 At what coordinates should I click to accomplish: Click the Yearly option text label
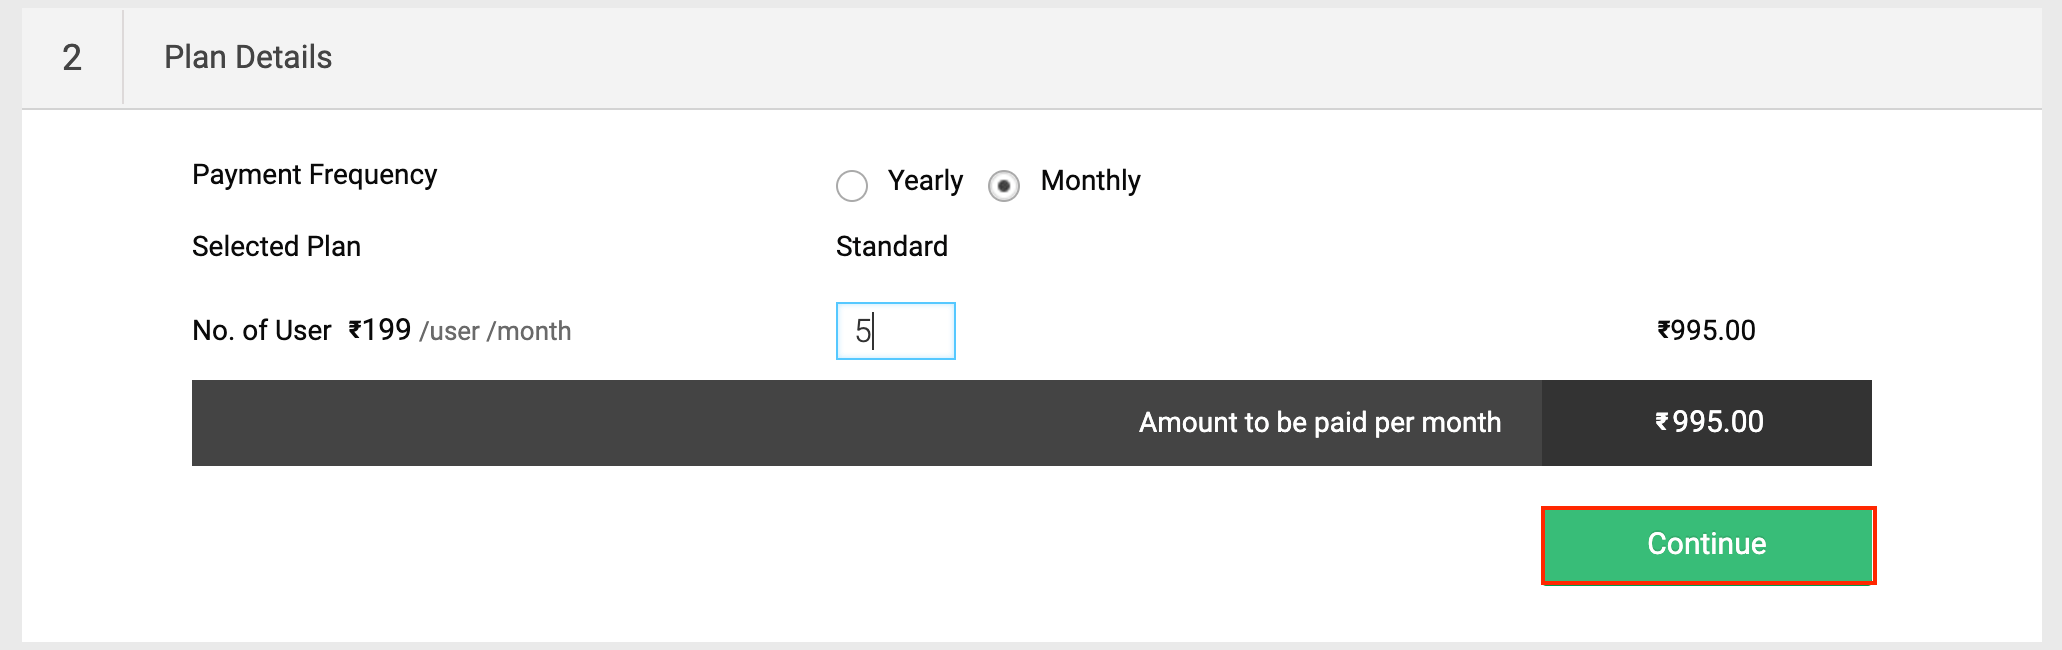pyautogui.click(x=924, y=182)
